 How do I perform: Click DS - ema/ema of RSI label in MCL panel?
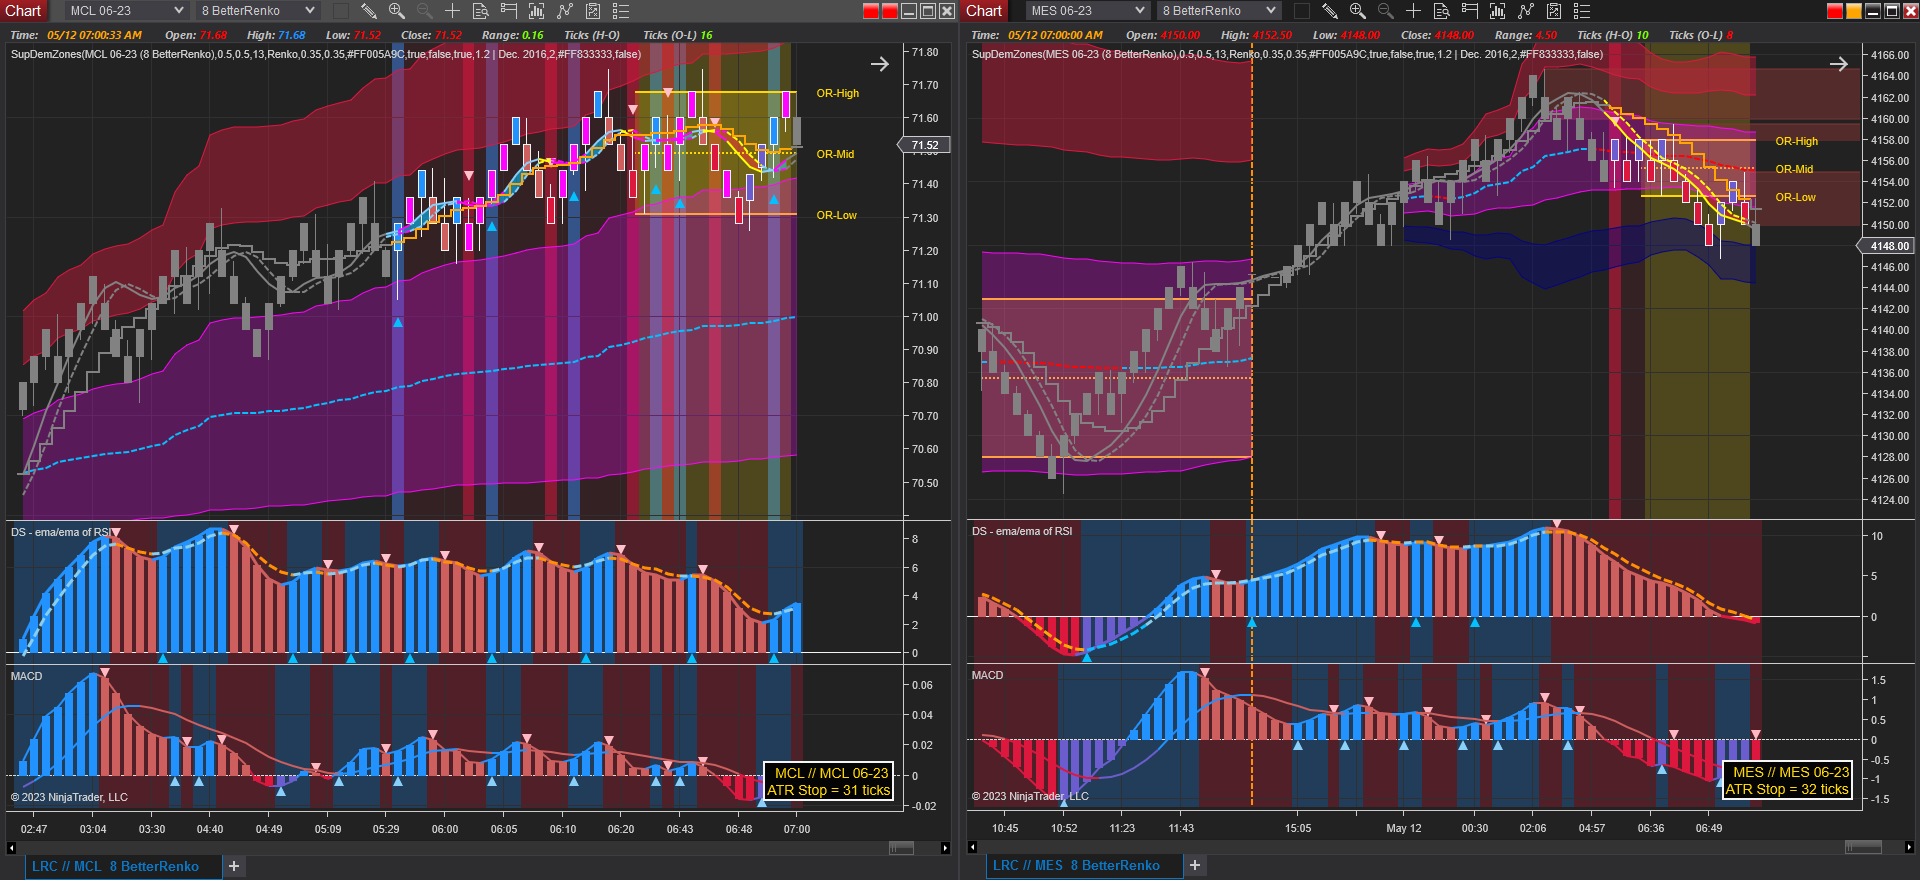[x=61, y=532]
